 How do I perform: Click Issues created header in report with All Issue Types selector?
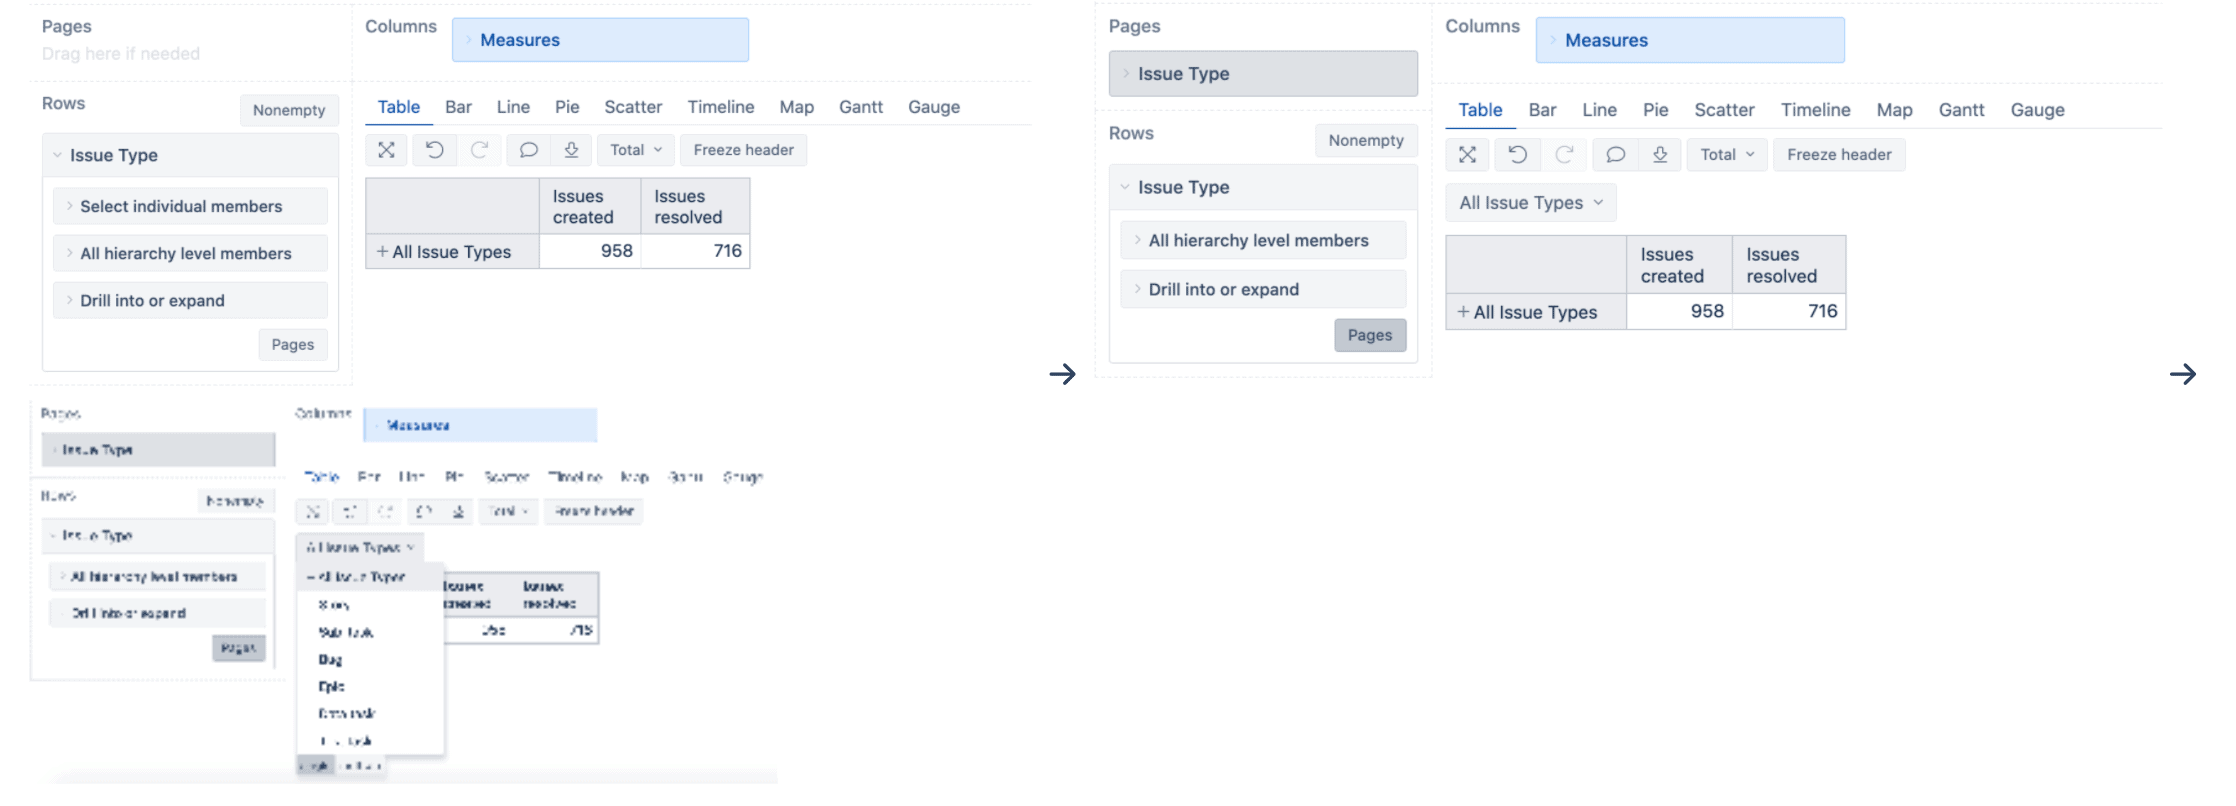coord(1679,265)
